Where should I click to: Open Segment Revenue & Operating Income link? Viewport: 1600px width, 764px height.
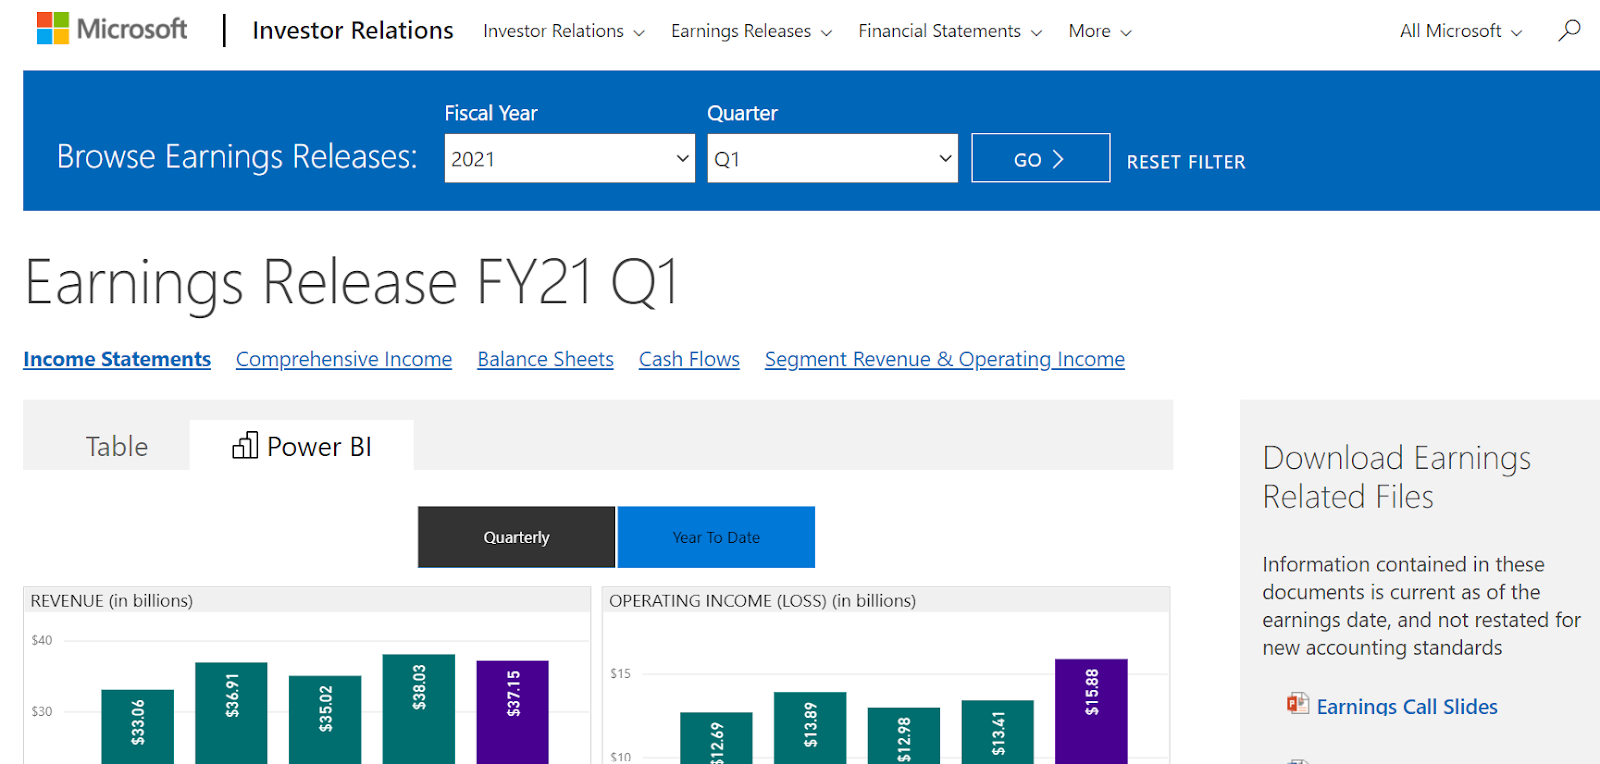[x=945, y=359]
